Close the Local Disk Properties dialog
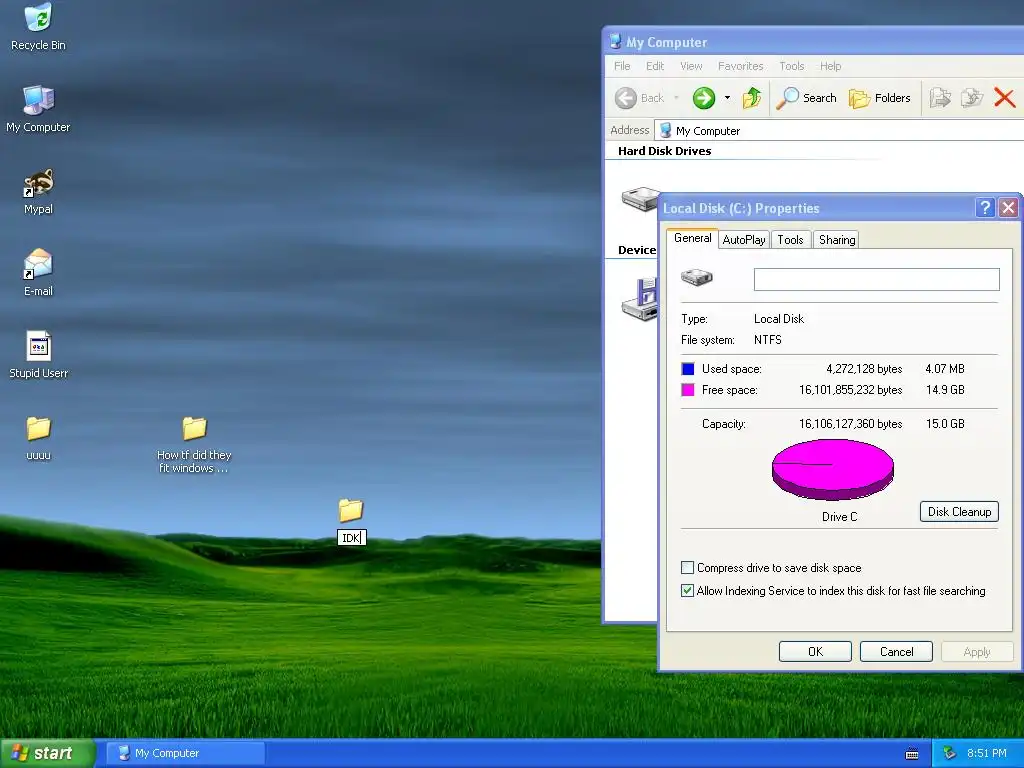Image resolution: width=1024 pixels, height=768 pixels. pos(1008,208)
